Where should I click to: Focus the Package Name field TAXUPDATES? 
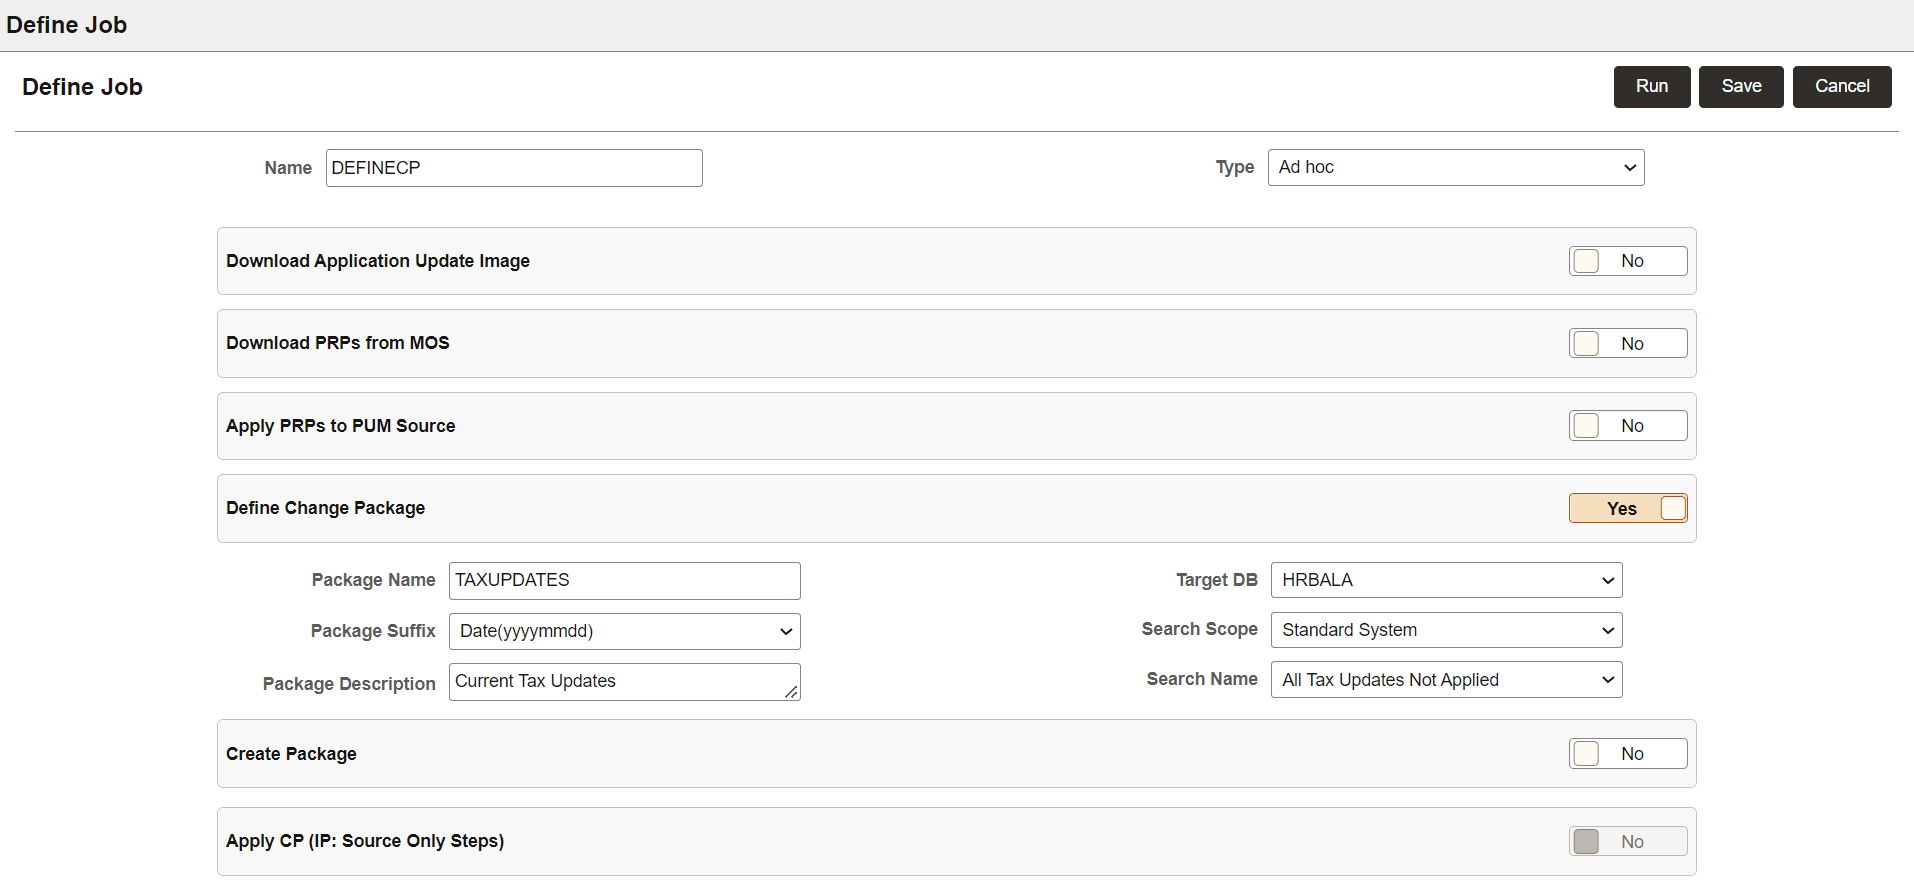point(624,581)
